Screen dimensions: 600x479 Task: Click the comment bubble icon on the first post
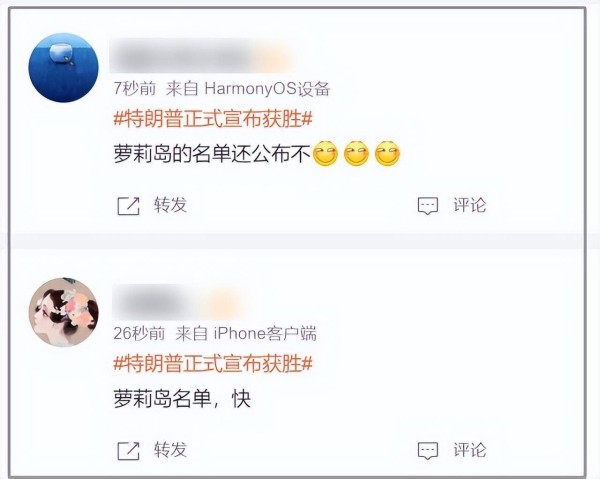[427, 206]
